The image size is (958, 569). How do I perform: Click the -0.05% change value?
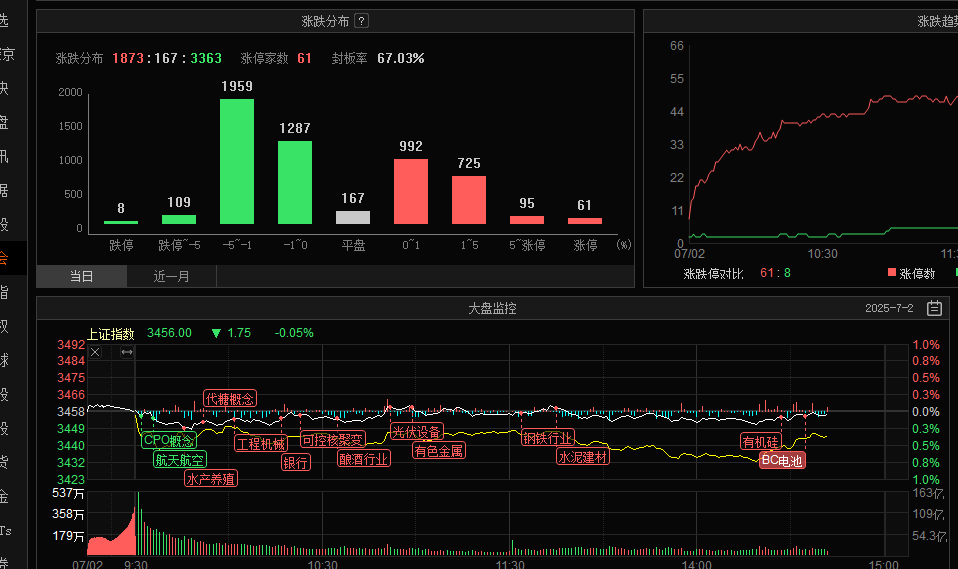(x=294, y=333)
